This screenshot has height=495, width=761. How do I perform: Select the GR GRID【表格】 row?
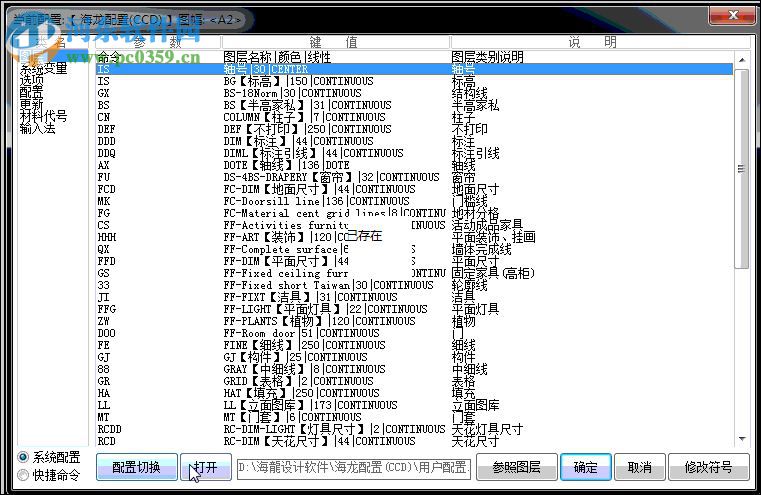414,381
